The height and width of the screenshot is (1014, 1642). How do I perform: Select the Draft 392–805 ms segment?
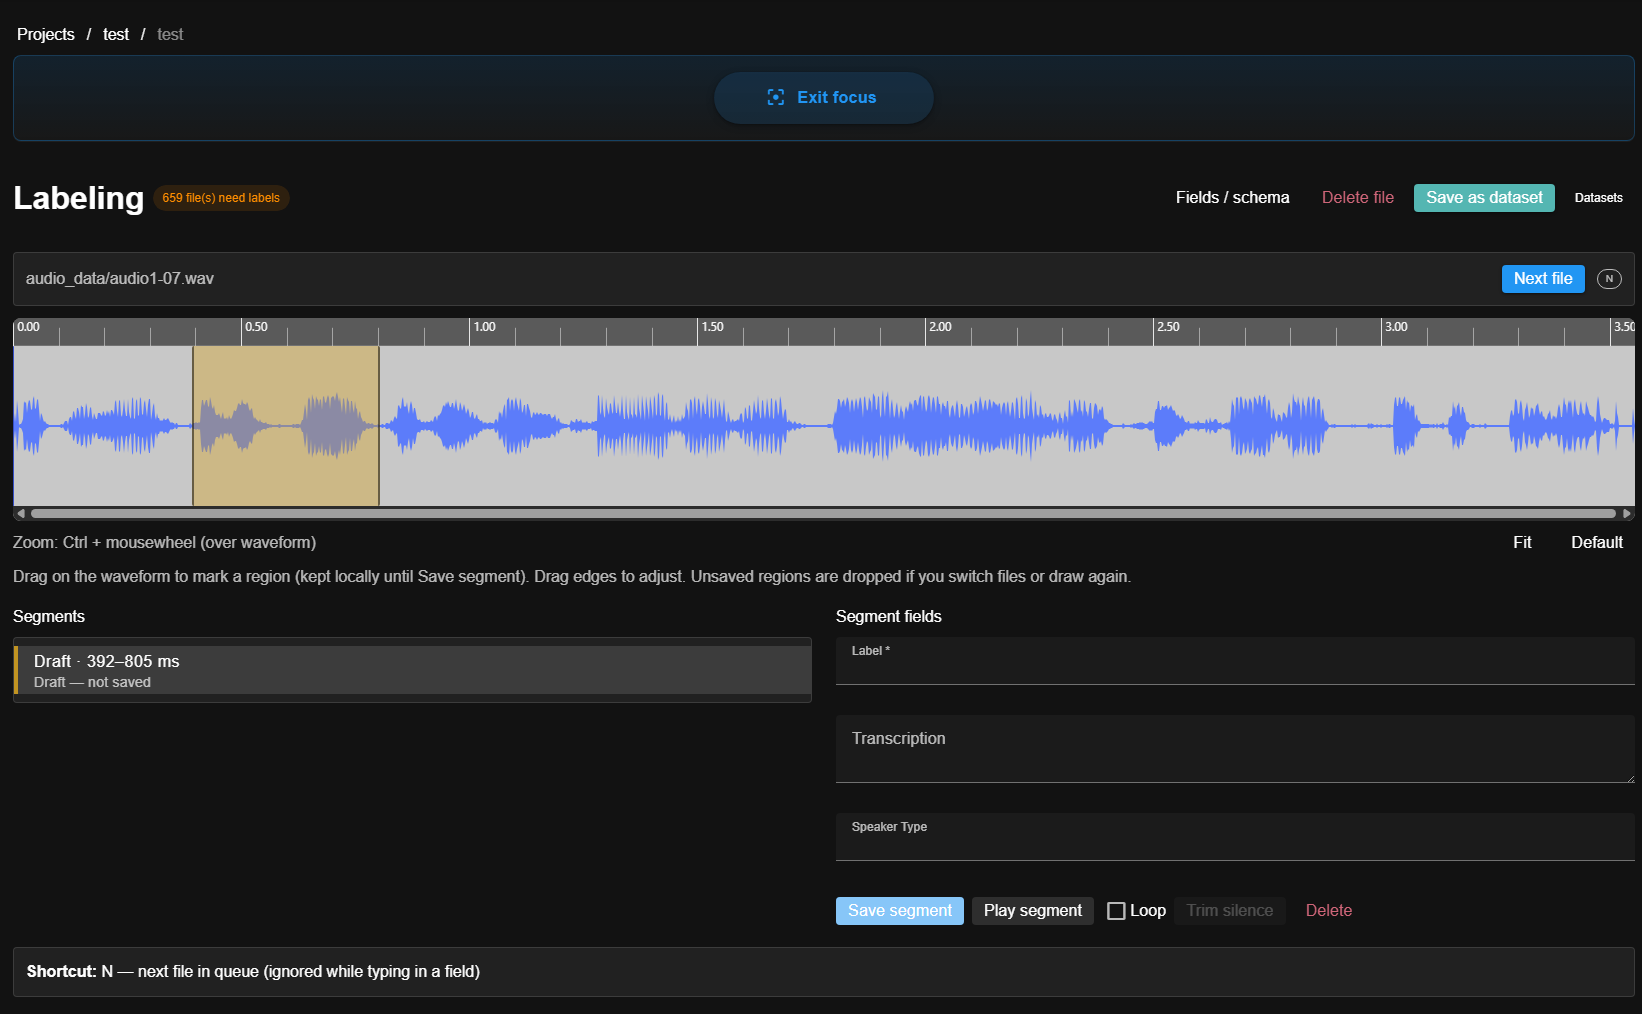click(x=412, y=670)
